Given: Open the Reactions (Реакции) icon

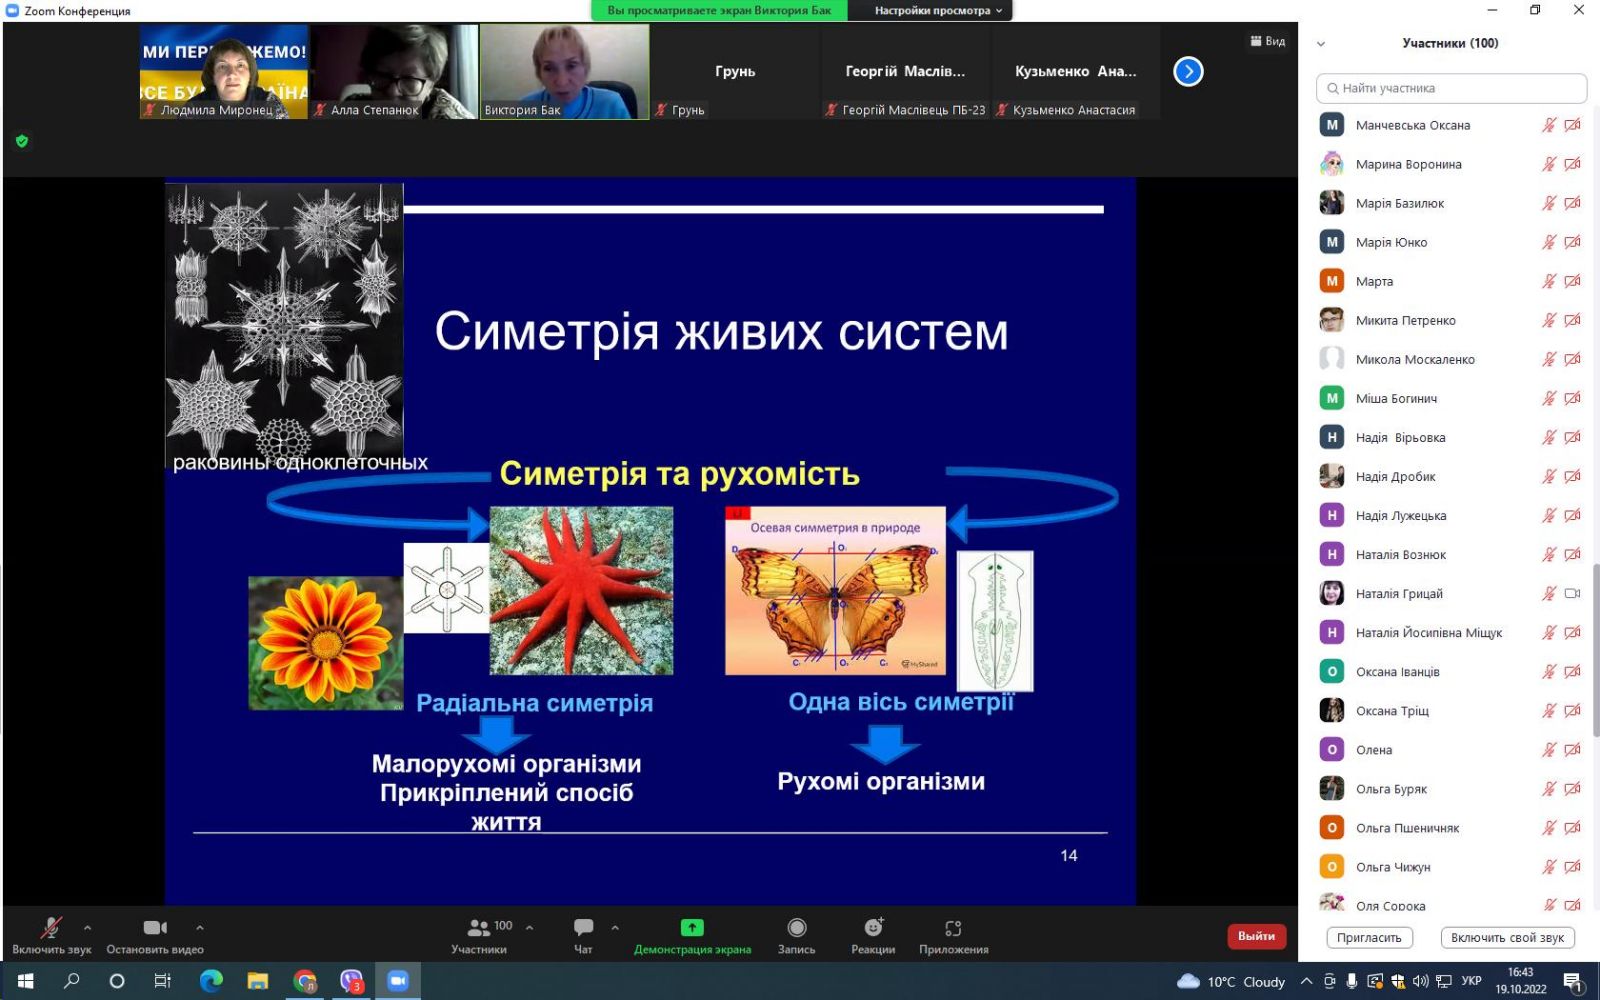Looking at the screenshot, I should [x=873, y=928].
